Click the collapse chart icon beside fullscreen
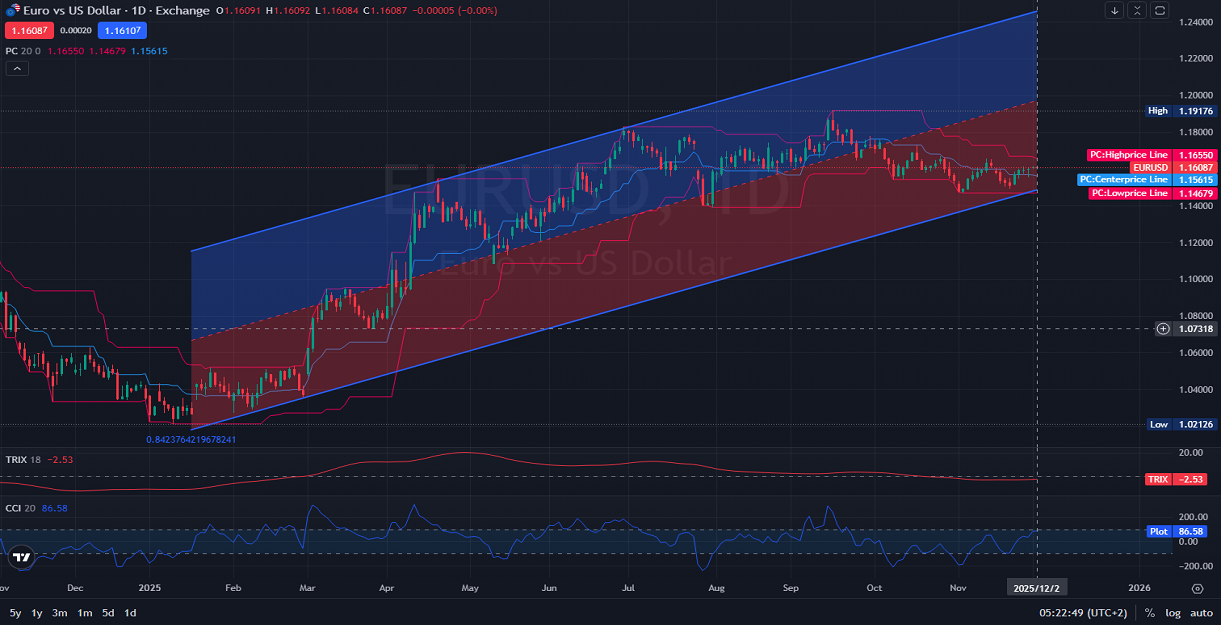Image resolution: width=1221 pixels, height=625 pixels. (x=1136, y=10)
